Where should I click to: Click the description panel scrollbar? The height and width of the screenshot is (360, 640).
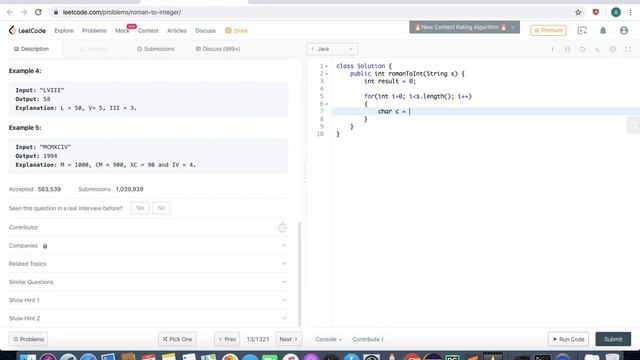click(x=299, y=273)
